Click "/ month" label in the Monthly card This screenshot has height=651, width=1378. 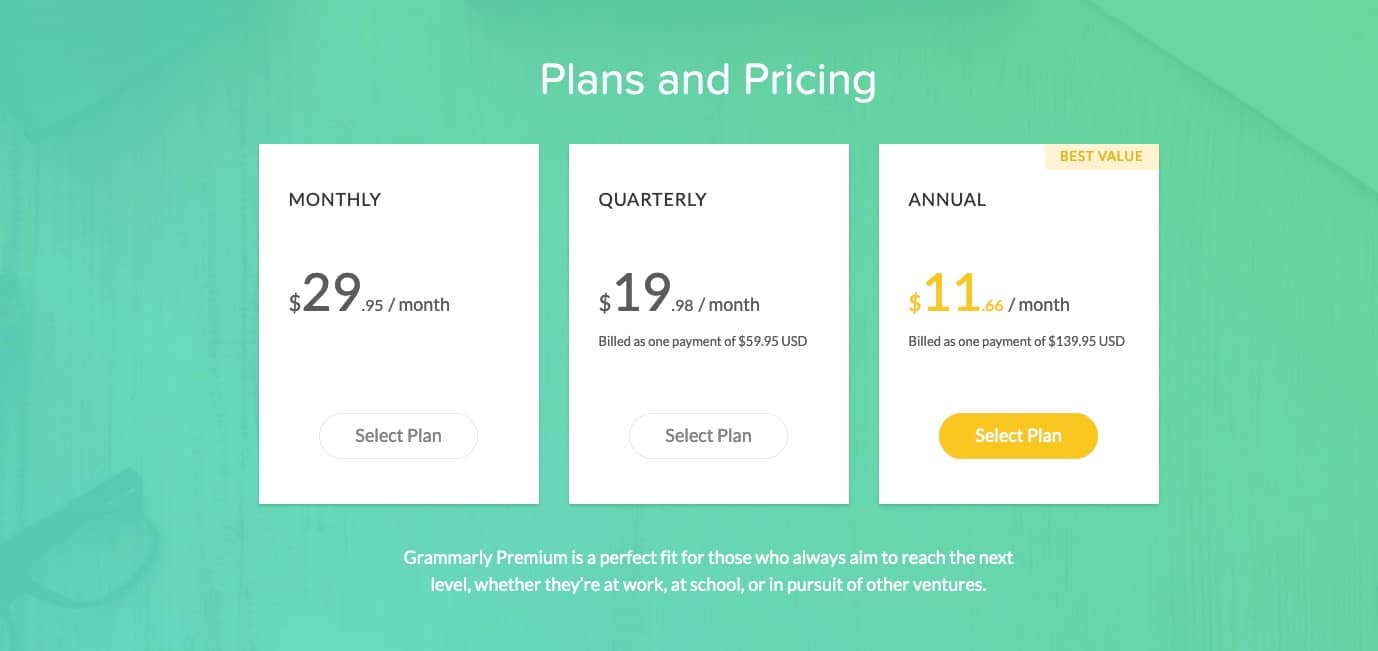419,305
